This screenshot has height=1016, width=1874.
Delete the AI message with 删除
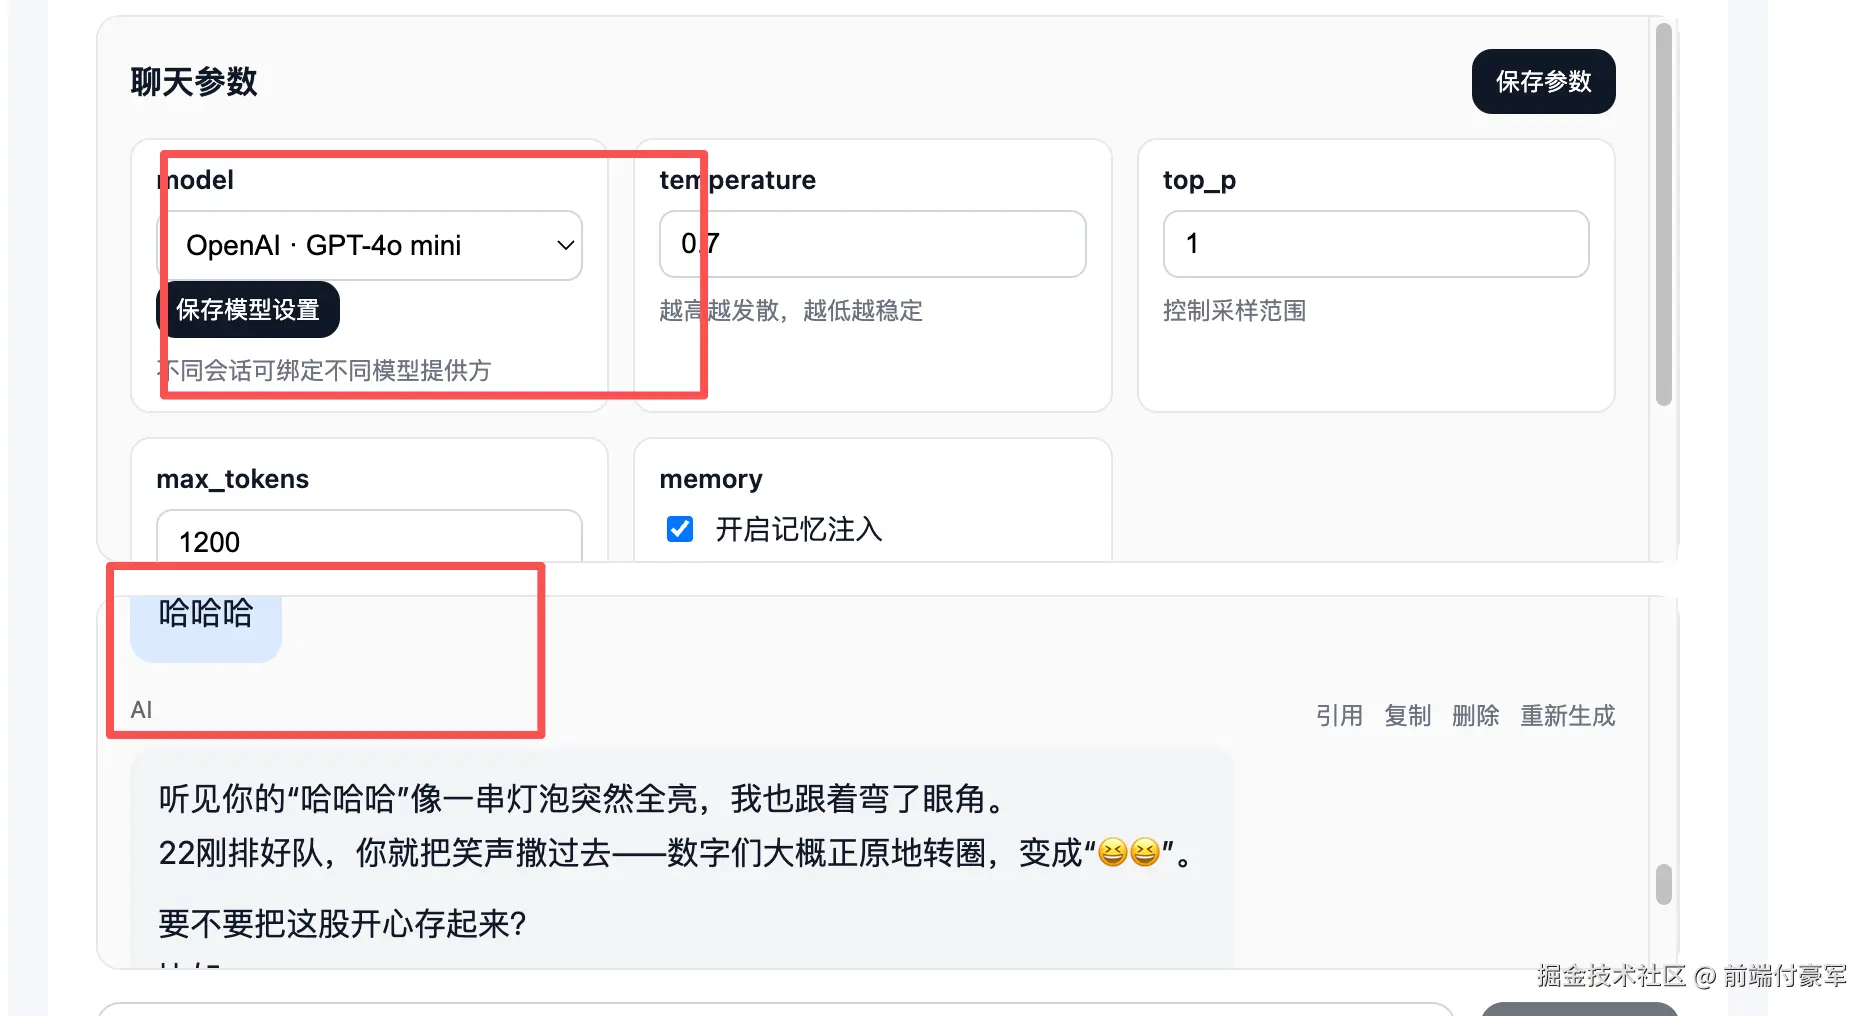[x=1475, y=716]
